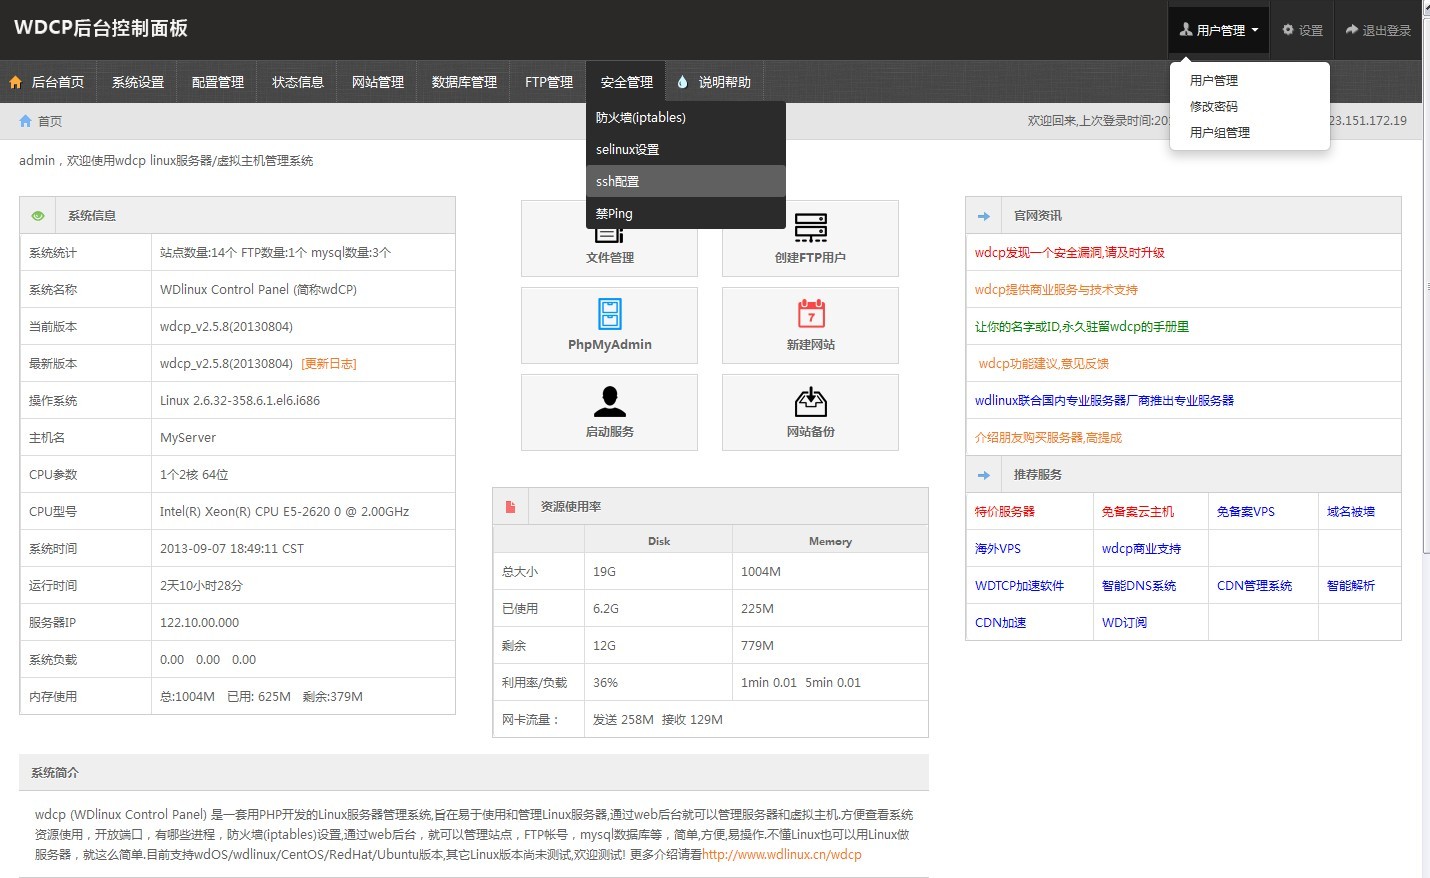
Task: Open the www.wdlinux.cn/wdcp link
Action: tap(781, 854)
